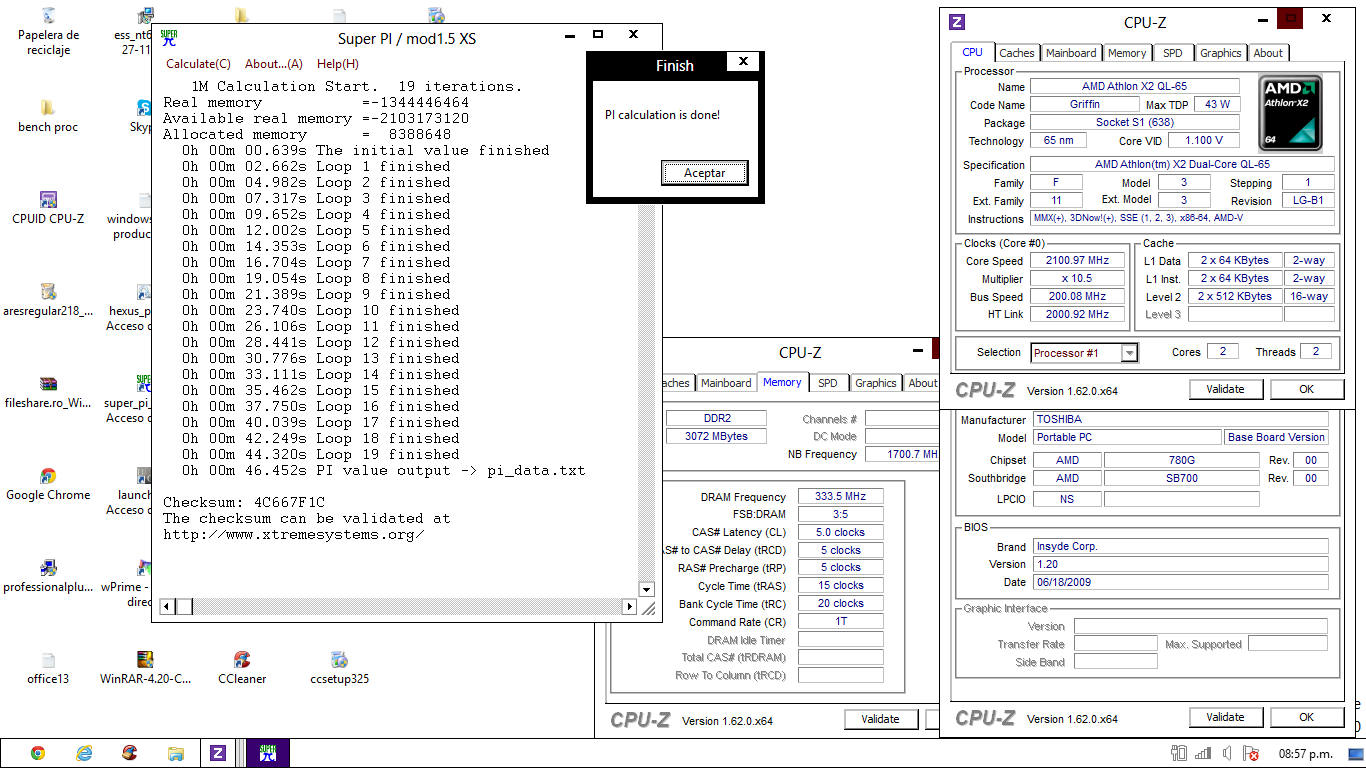The height and width of the screenshot is (768, 1366).
Task: Open Internet Explorer from the taskbar
Action: tap(84, 753)
